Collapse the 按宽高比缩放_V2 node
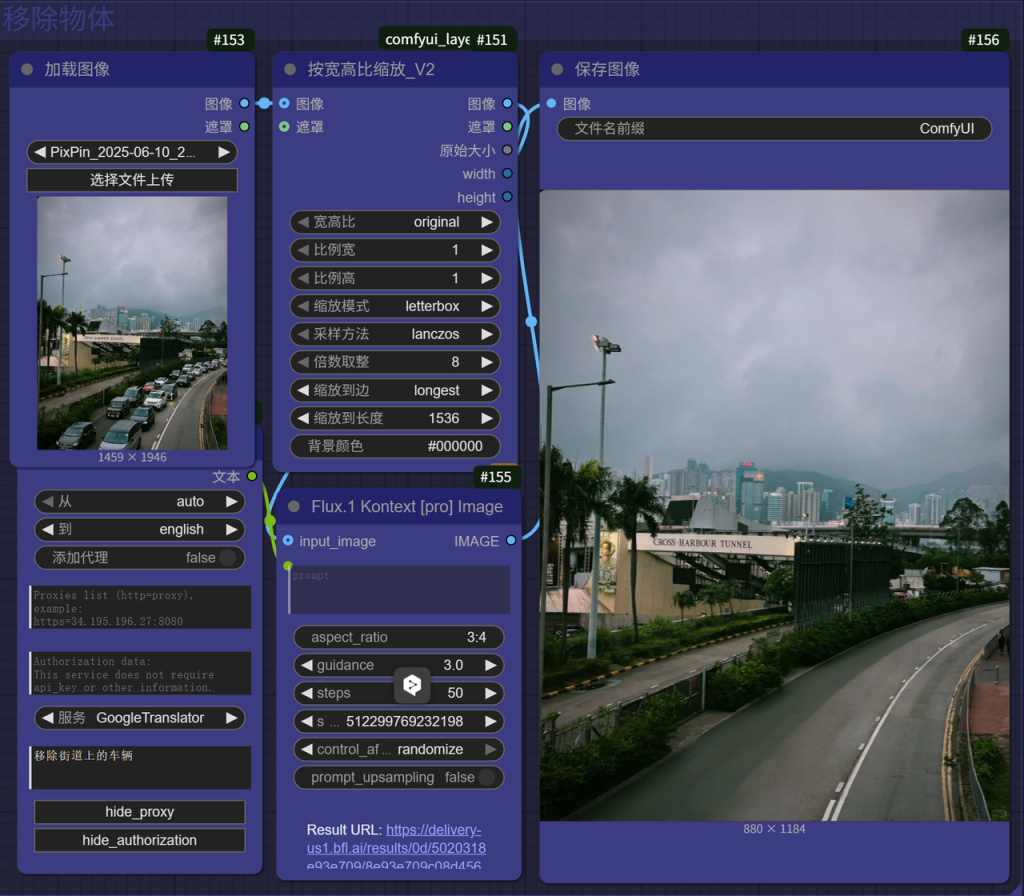Viewport: 1024px width, 896px height. [291, 70]
